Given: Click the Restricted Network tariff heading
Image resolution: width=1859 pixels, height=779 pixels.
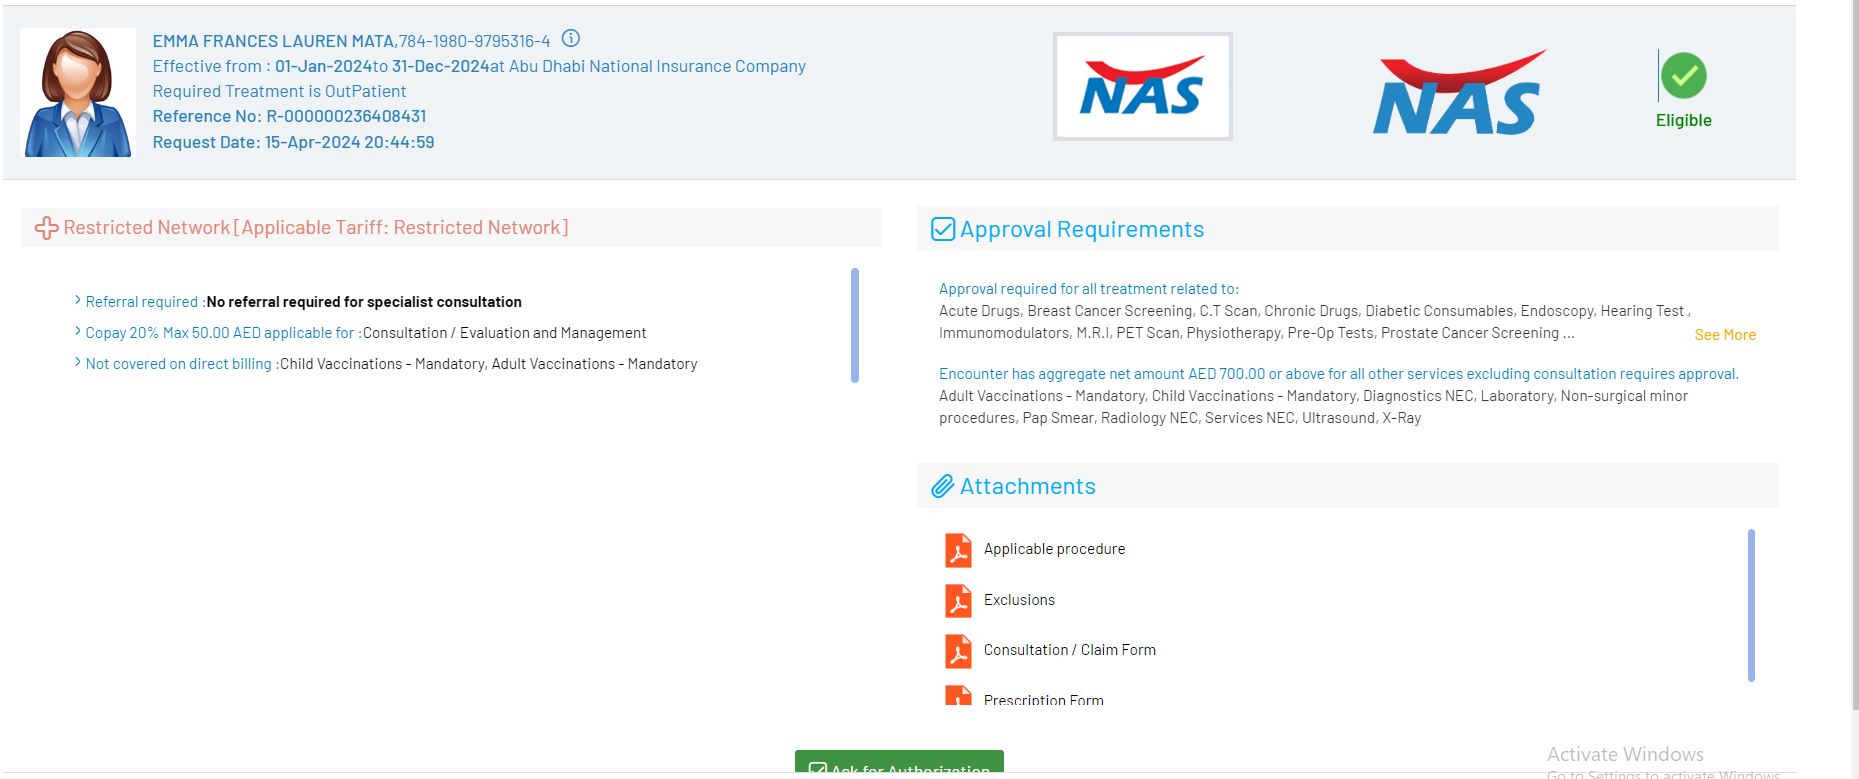Looking at the screenshot, I should (316, 228).
